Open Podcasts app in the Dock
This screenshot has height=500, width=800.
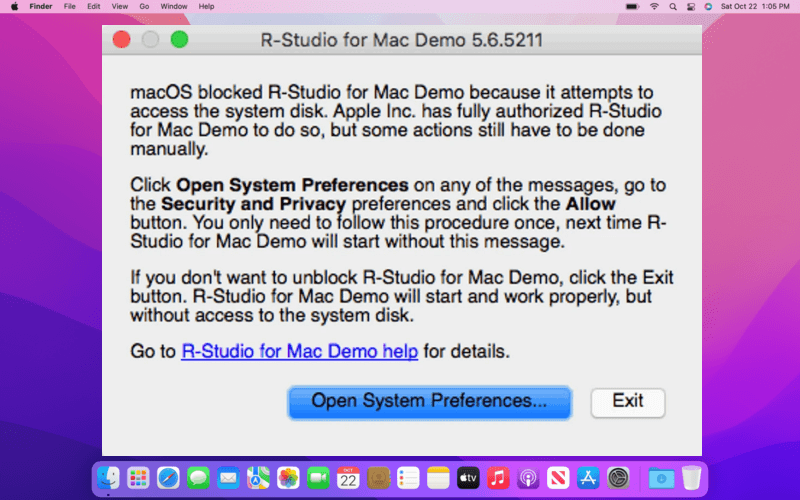[x=528, y=479]
